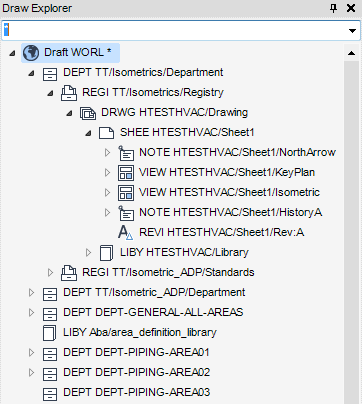Pin the Draw Explorer panel
The width and height of the screenshot is (362, 404).
[333, 8]
